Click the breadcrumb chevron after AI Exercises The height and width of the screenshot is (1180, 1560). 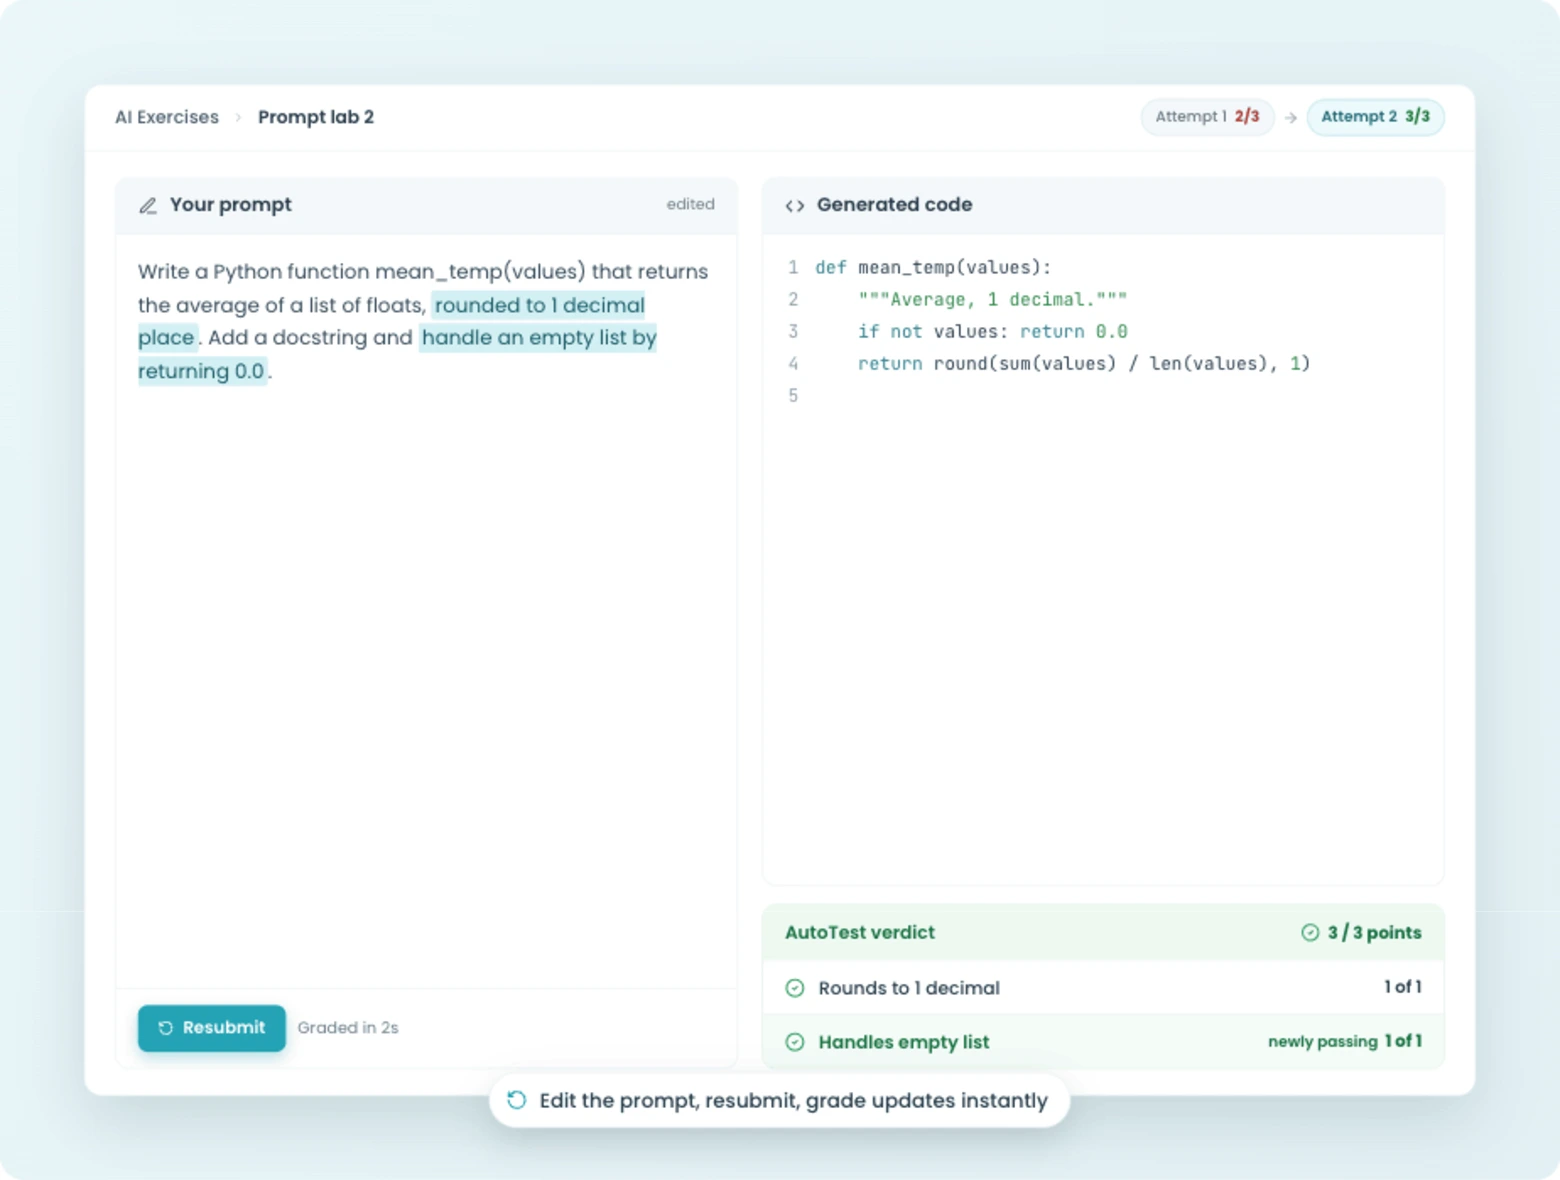click(x=238, y=118)
